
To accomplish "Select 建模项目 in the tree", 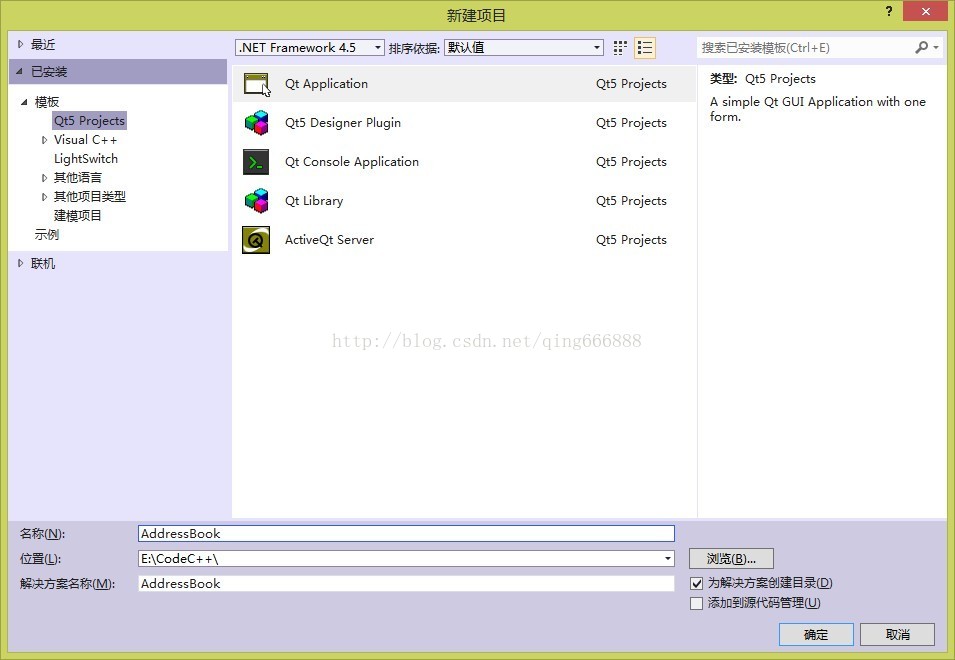I will coord(77,216).
